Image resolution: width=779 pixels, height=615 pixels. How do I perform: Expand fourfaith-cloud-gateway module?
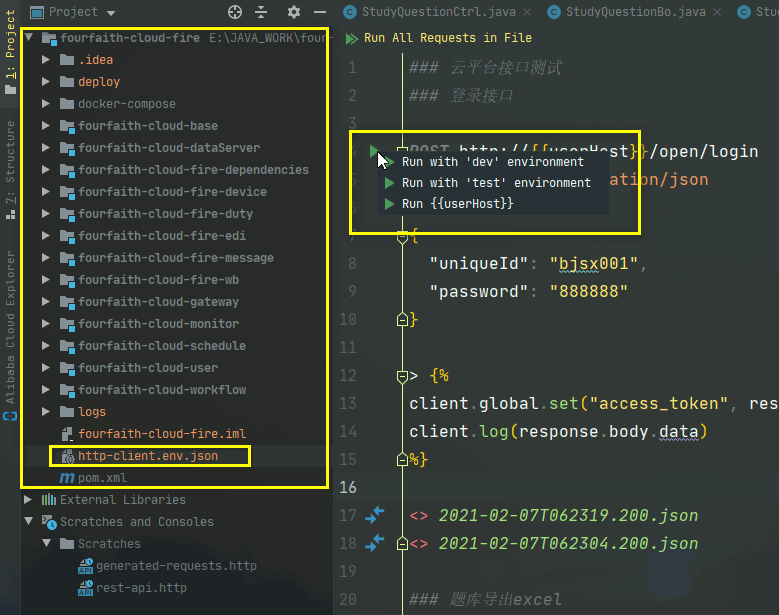coord(46,302)
